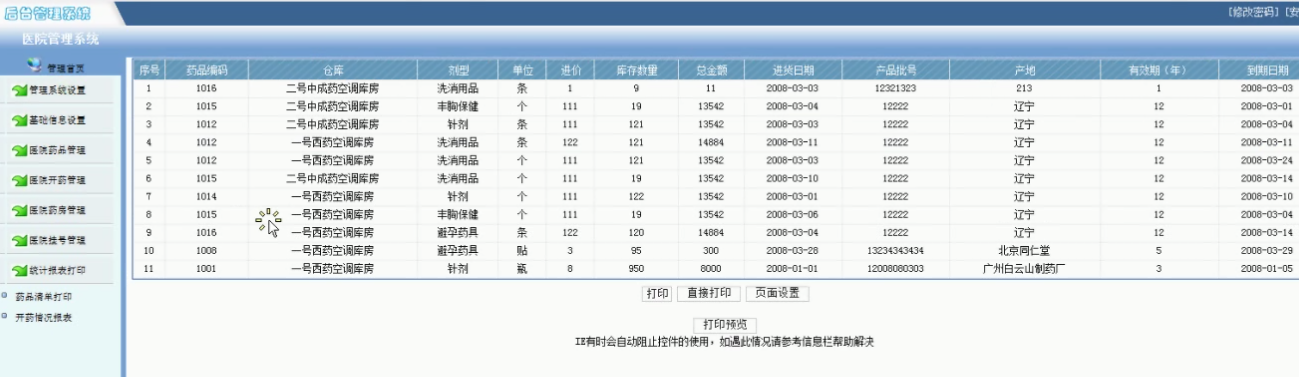The width and height of the screenshot is (1299, 377).
Task: Open 药品清单打印 submenu item
Action: click(43, 297)
